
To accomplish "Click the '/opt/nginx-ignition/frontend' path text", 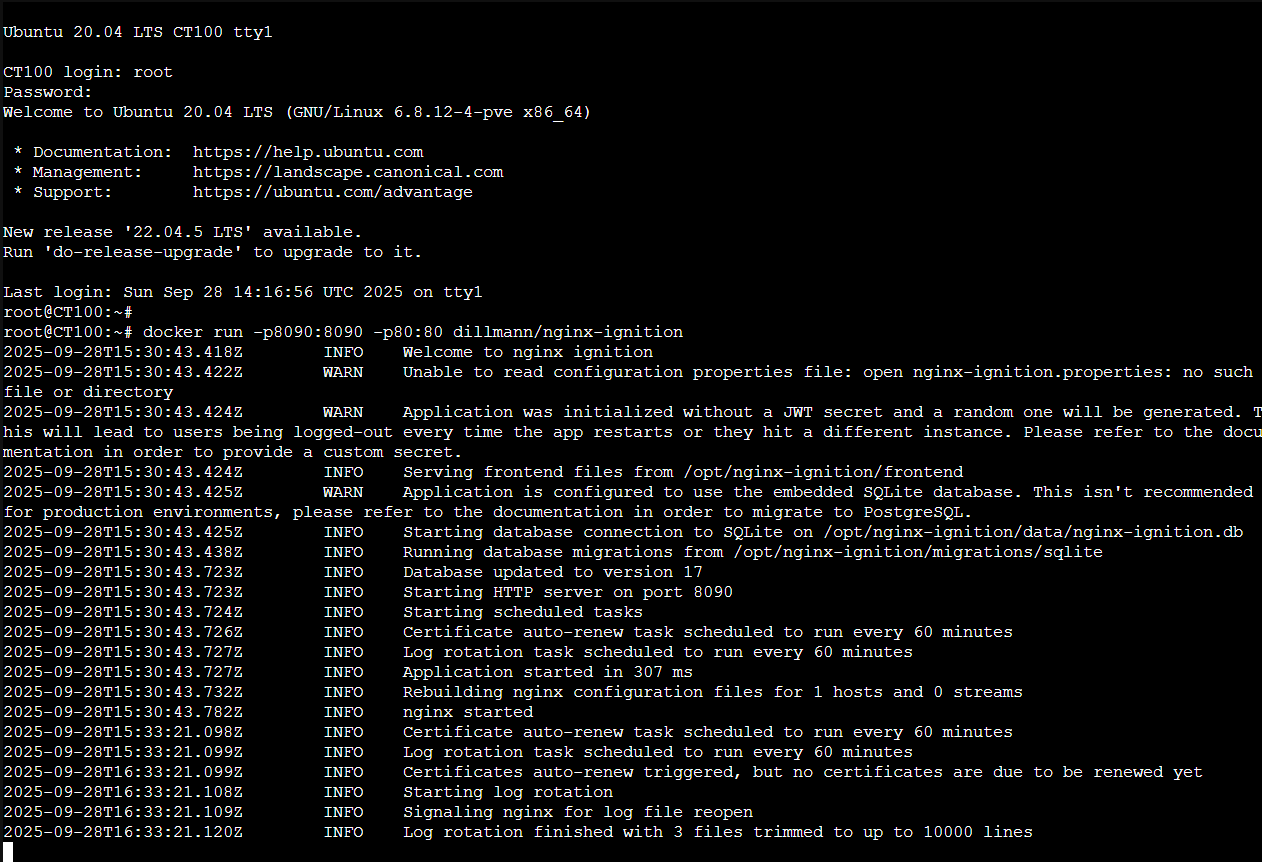I will tap(823, 472).
